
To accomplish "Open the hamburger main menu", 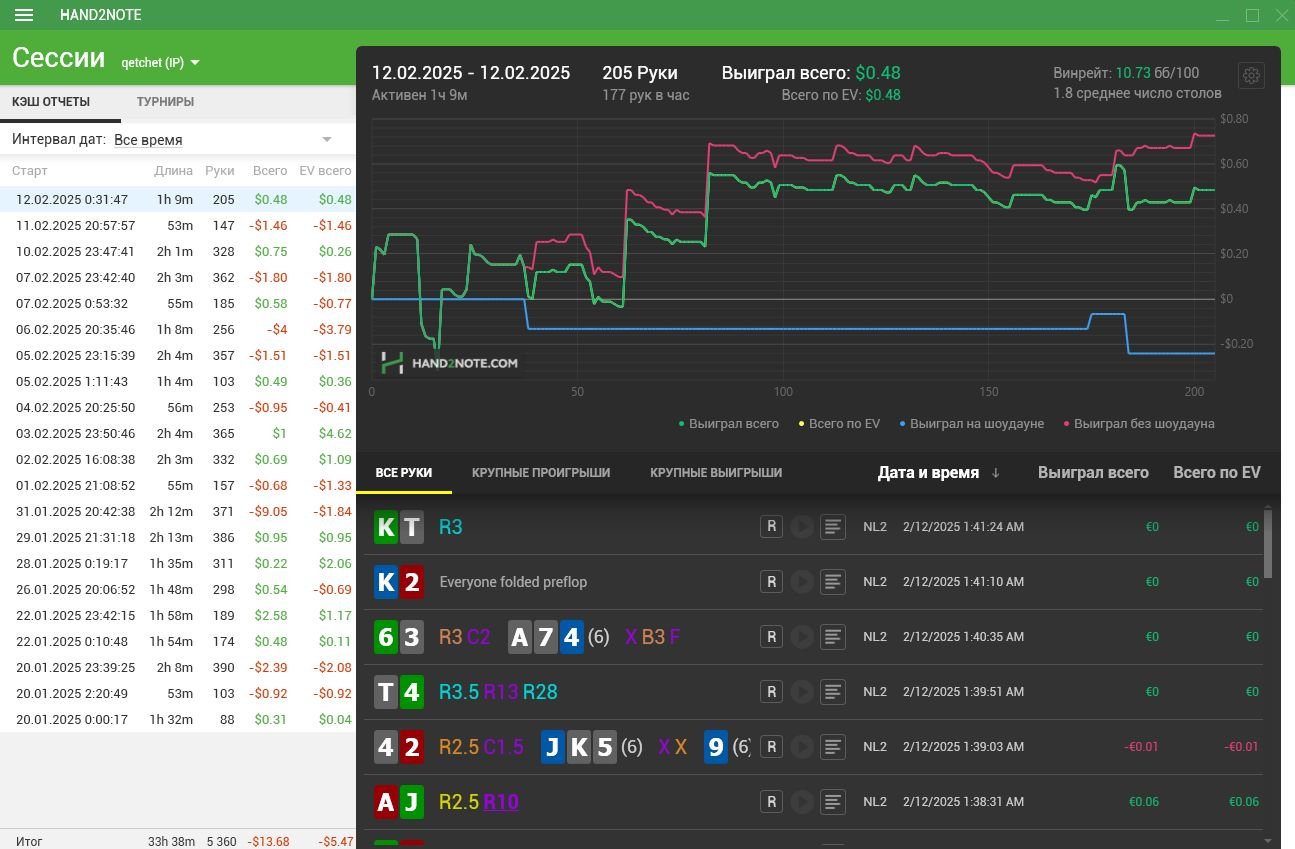I will coord(25,15).
